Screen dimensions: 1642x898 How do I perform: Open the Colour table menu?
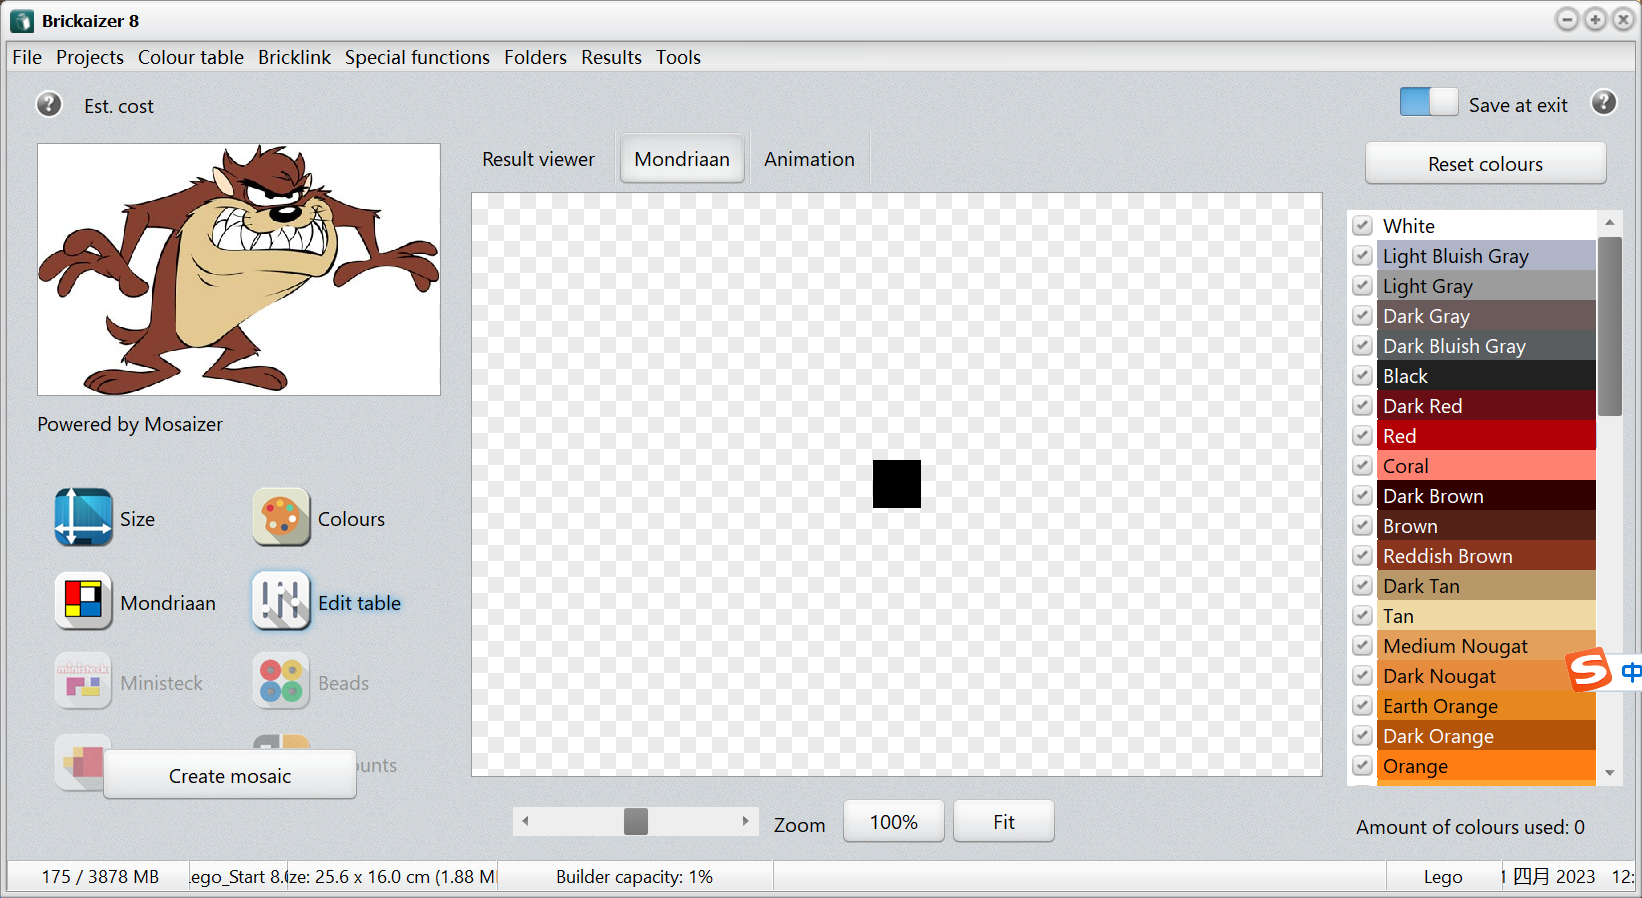191,57
